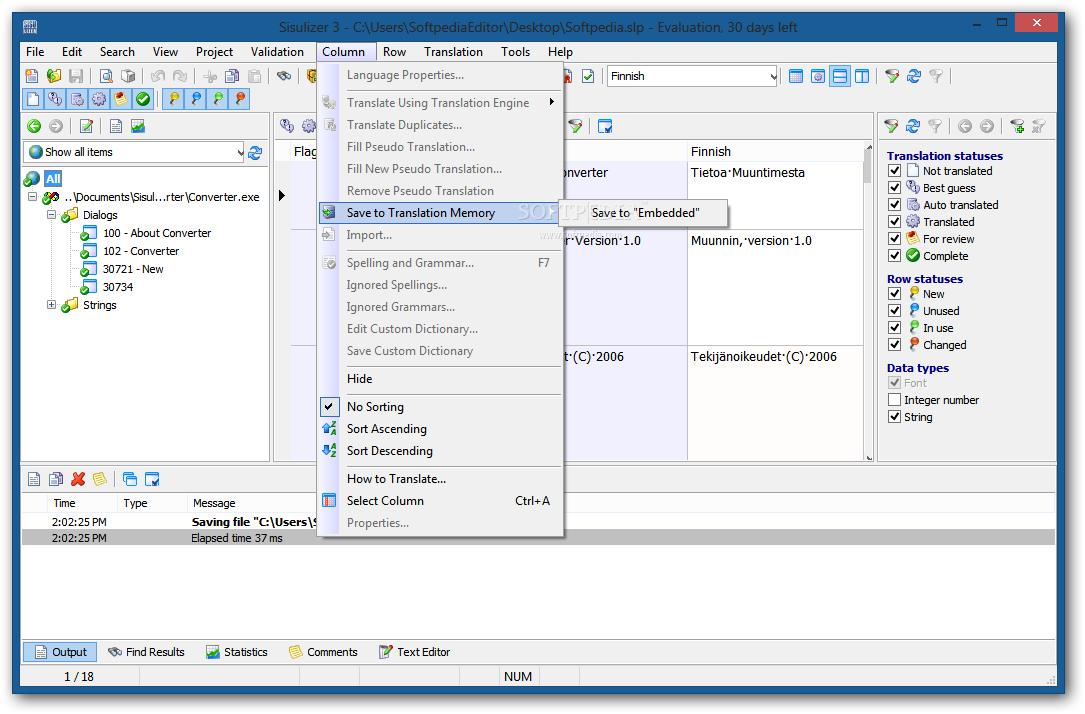This screenshot has height=714, width=1085.
Task: Toggle Complete green check filter toolbar icon
Action: coord(143,99)
